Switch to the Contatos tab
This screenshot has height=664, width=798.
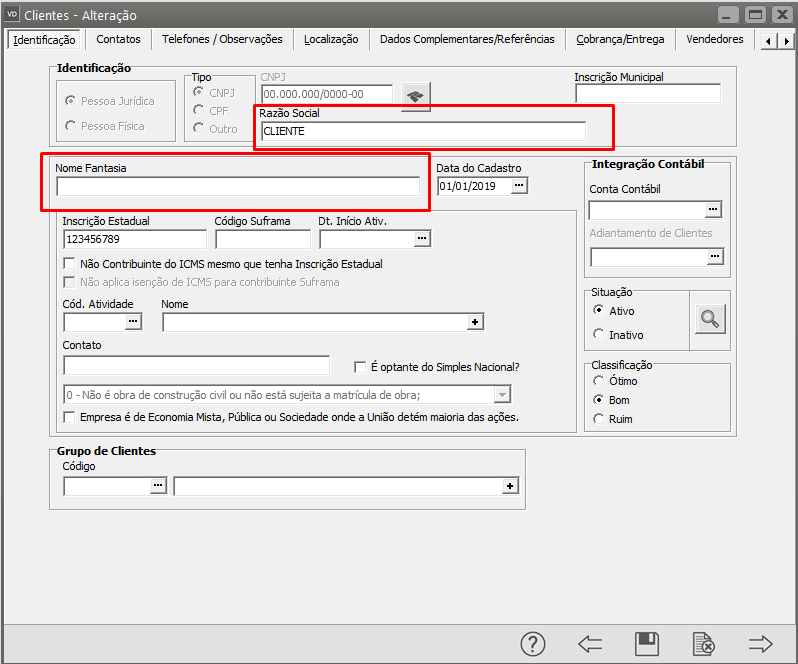pos(118,39)
